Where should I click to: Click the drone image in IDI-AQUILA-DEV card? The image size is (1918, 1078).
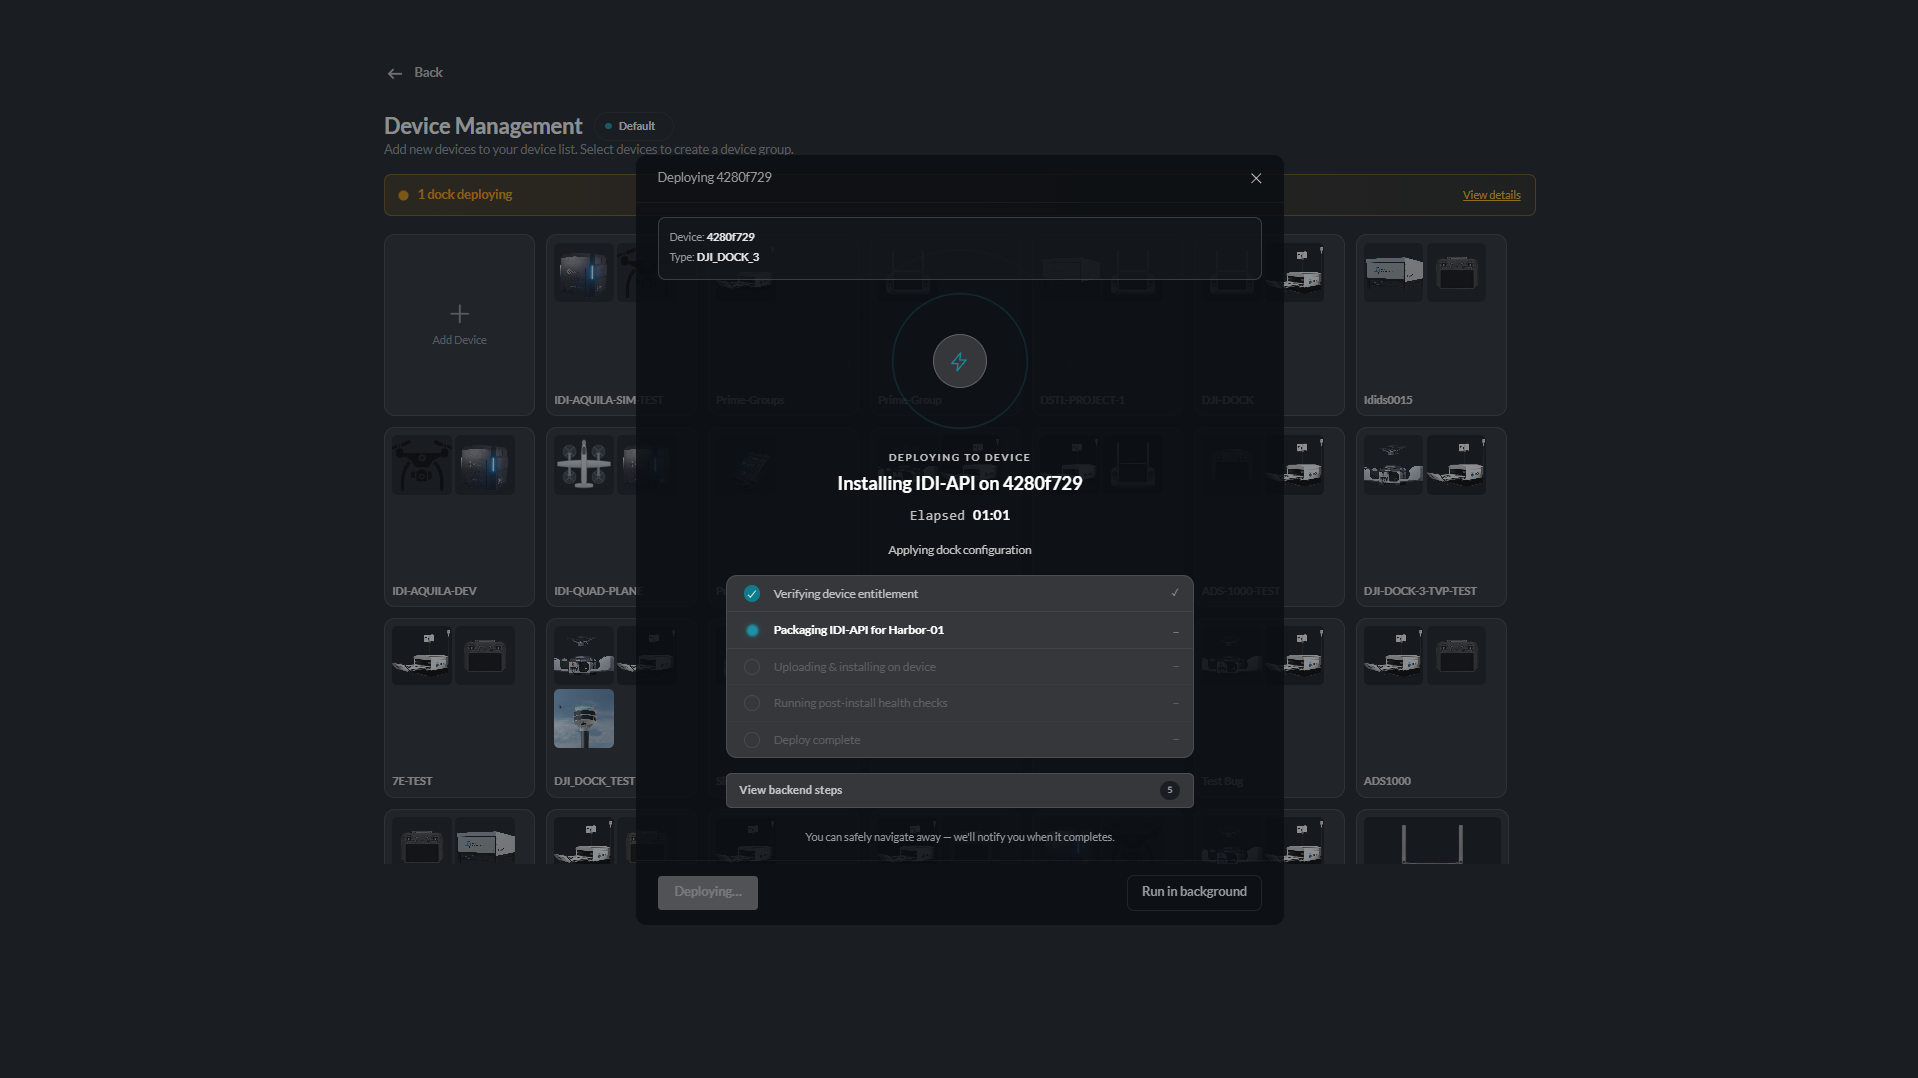[x=422, y=464]
